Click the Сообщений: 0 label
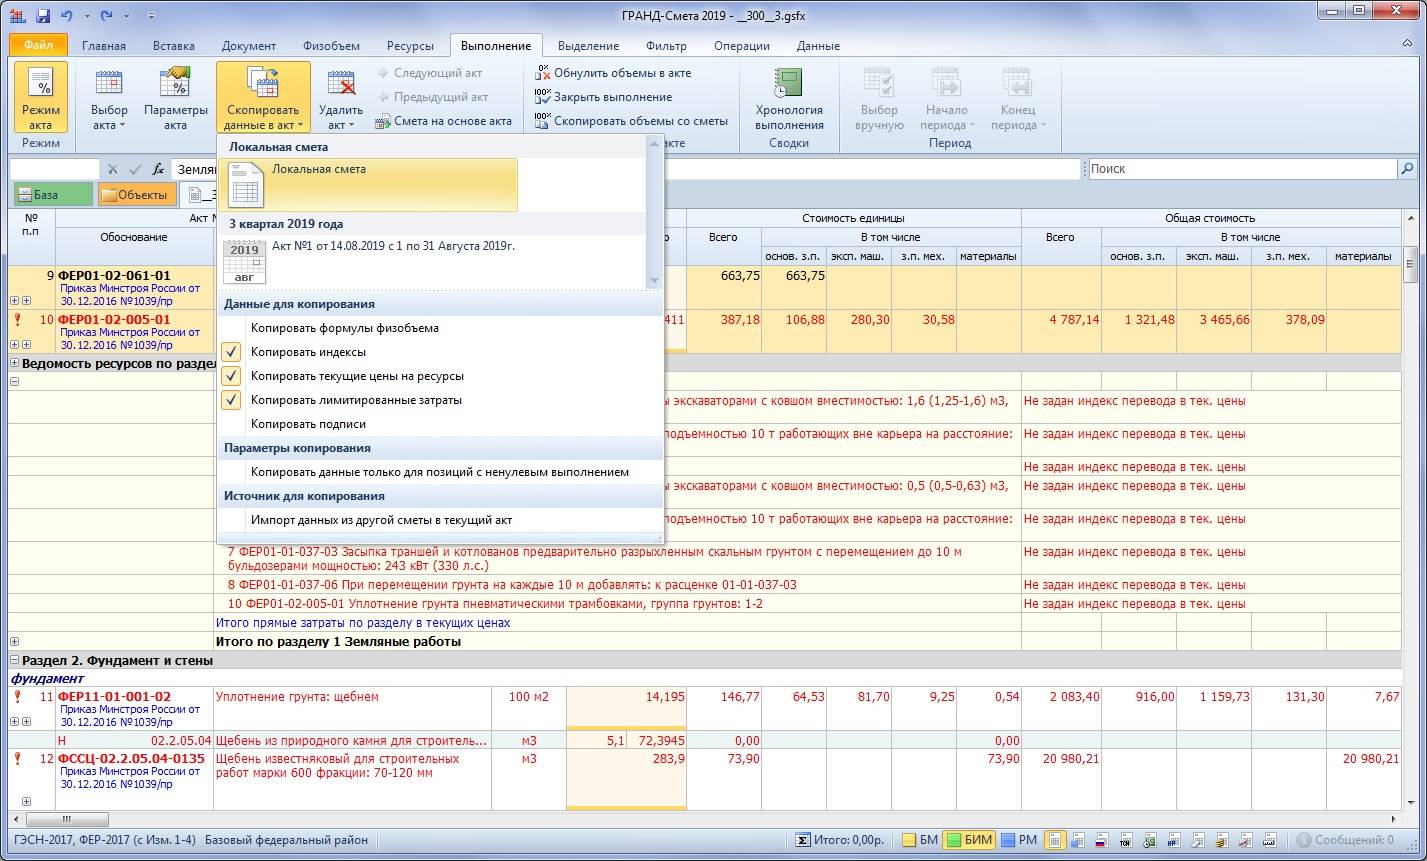The image size is (1427, 861). (1354, 840)
